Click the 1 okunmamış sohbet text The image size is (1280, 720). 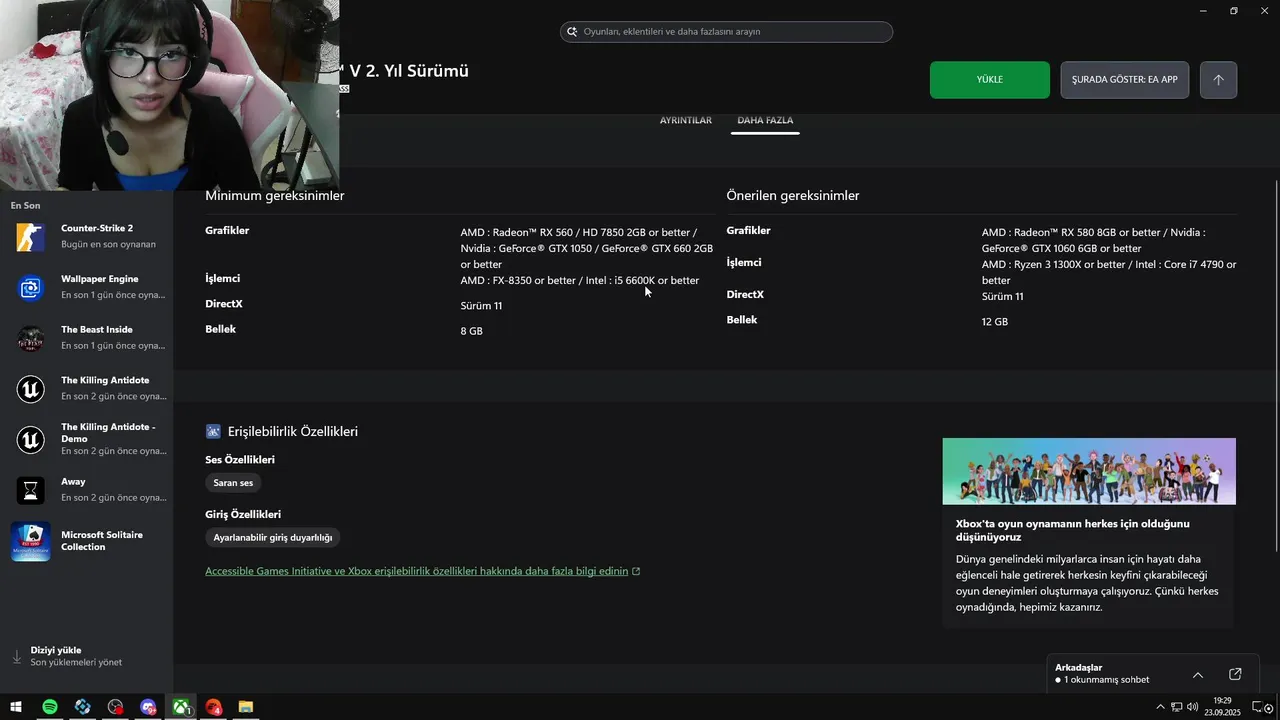[x=1106, y=680]
